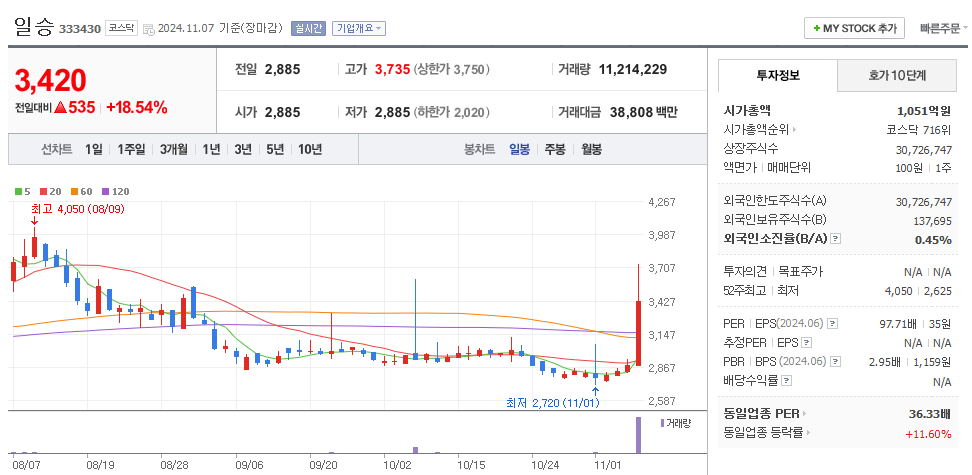972x475 pixels.
Task: Expand the 빠른주문 dropdown
Action: (x=943, y=29)
